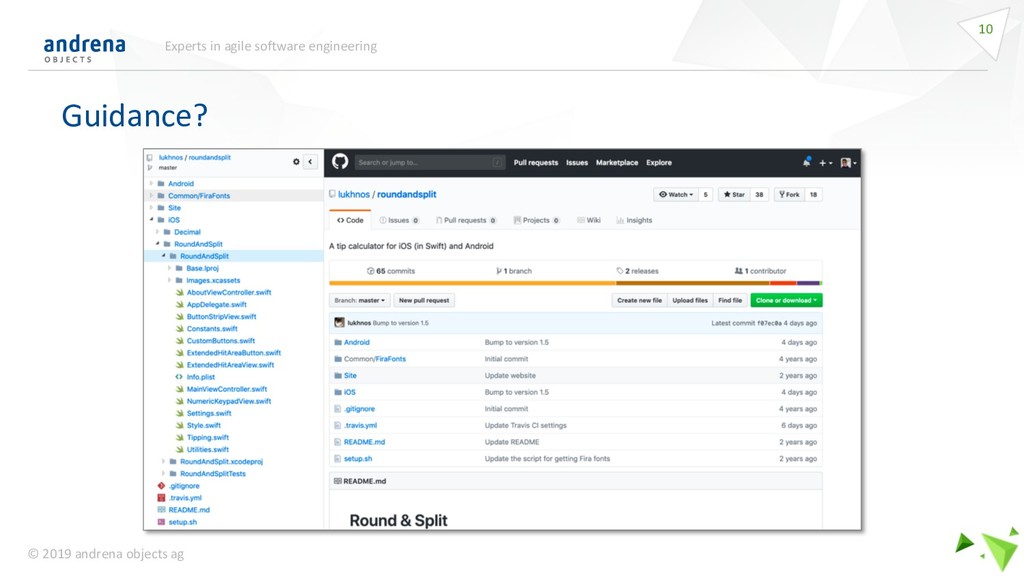This screenshot has height=576, width=1024.
Task: Open README.md in the file list
Action: (364, 442)
